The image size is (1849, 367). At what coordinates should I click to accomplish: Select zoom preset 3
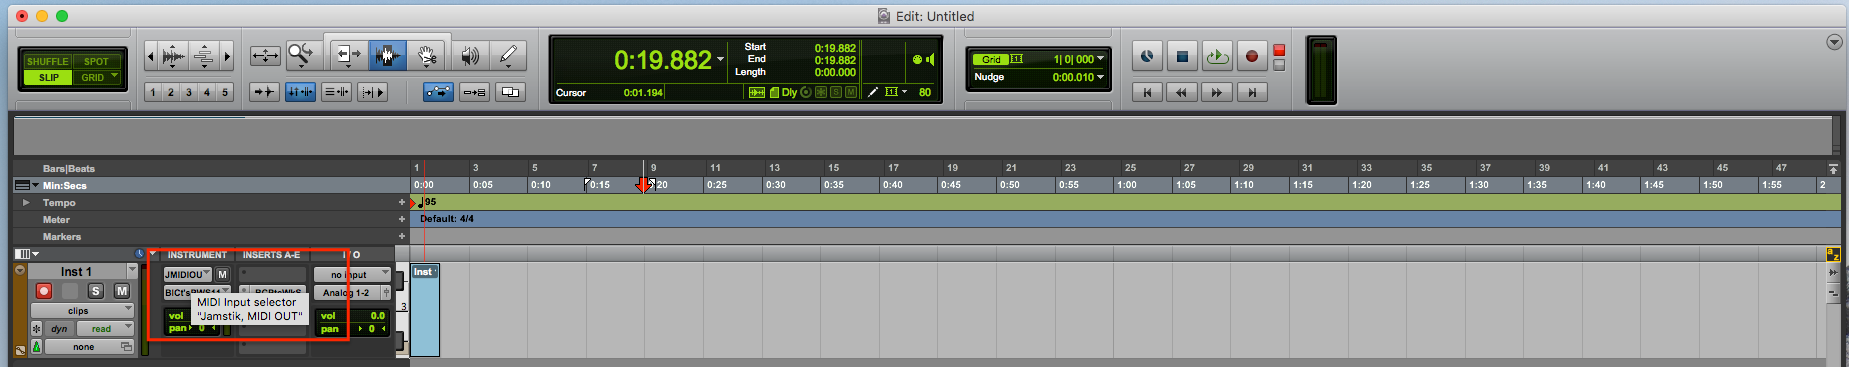coord(188,92)
